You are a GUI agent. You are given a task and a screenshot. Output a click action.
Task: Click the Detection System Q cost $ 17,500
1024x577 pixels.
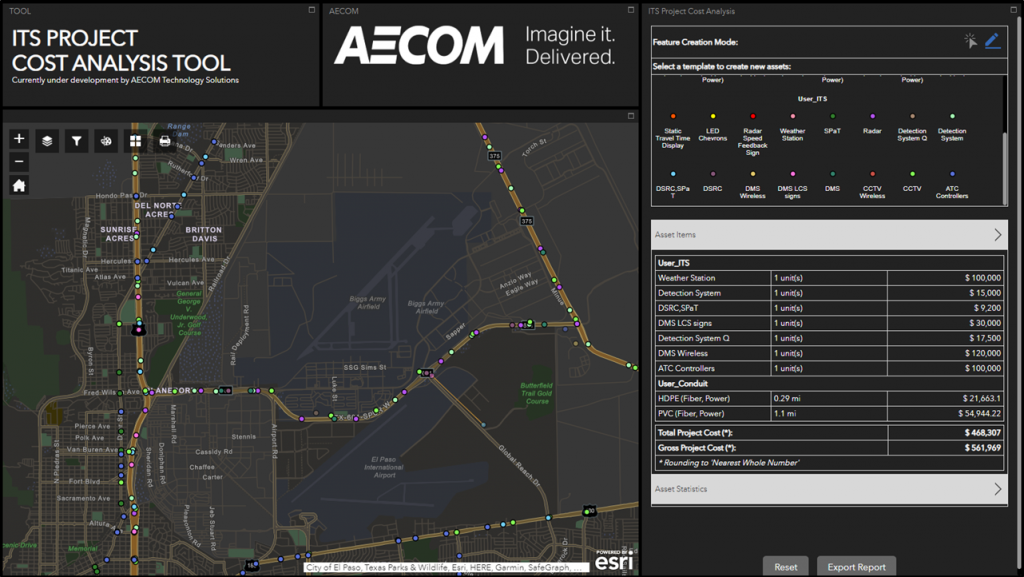[985, 338]
